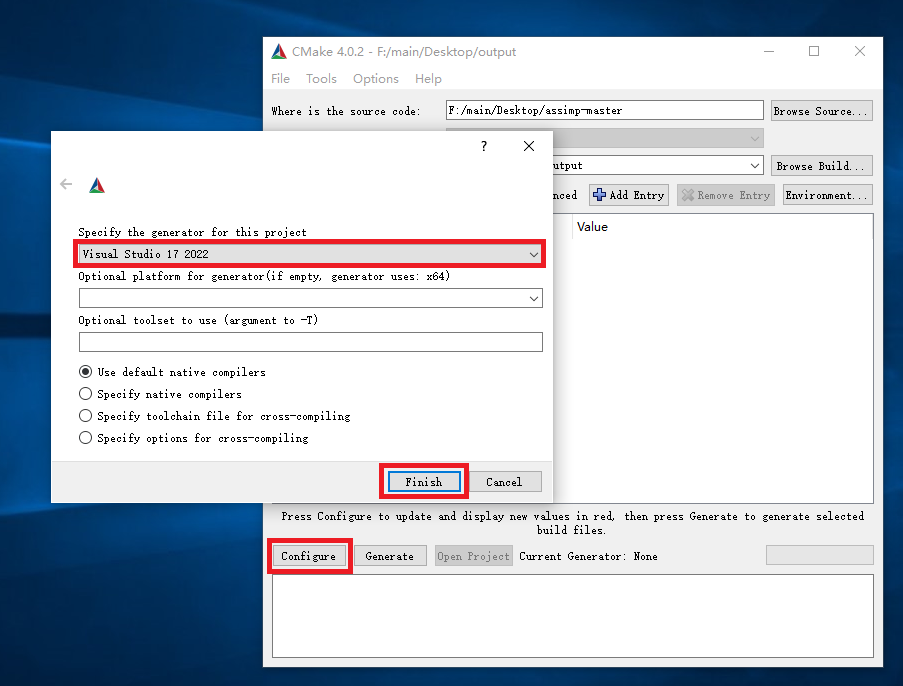Click the Environment... button
This screenshot has width=903, height=686.
(828, 195)
